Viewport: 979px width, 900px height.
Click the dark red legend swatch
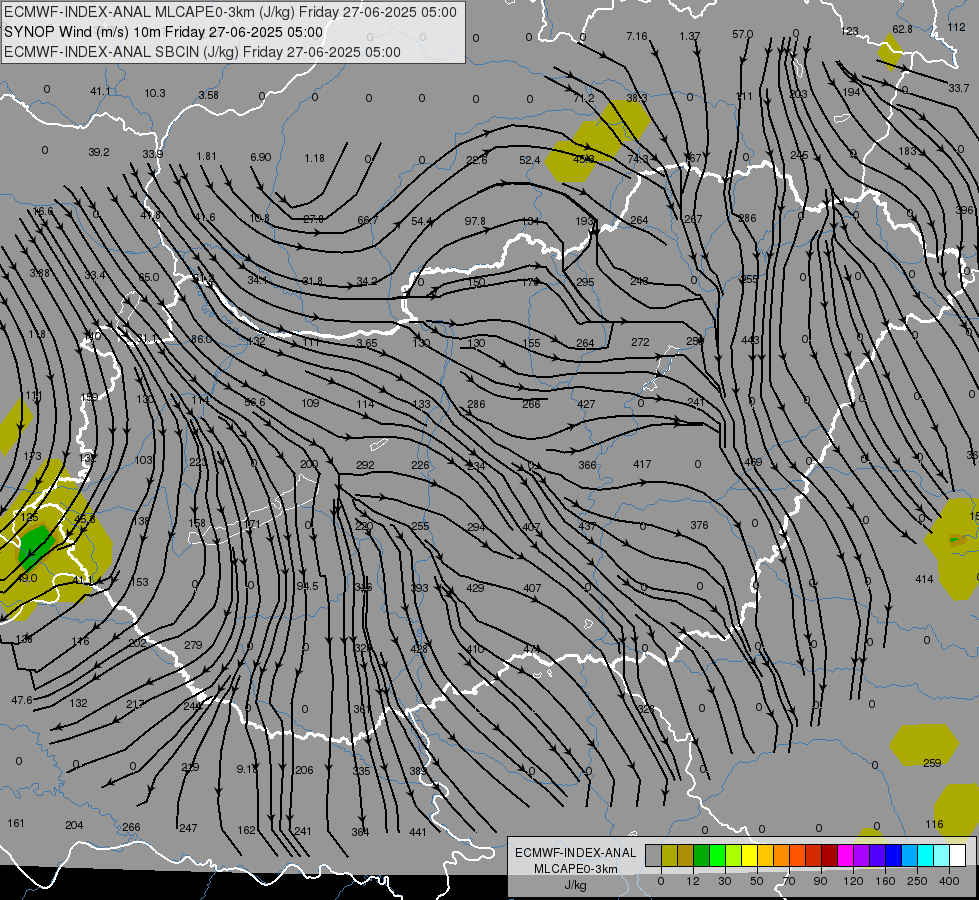tap(829, 856)
